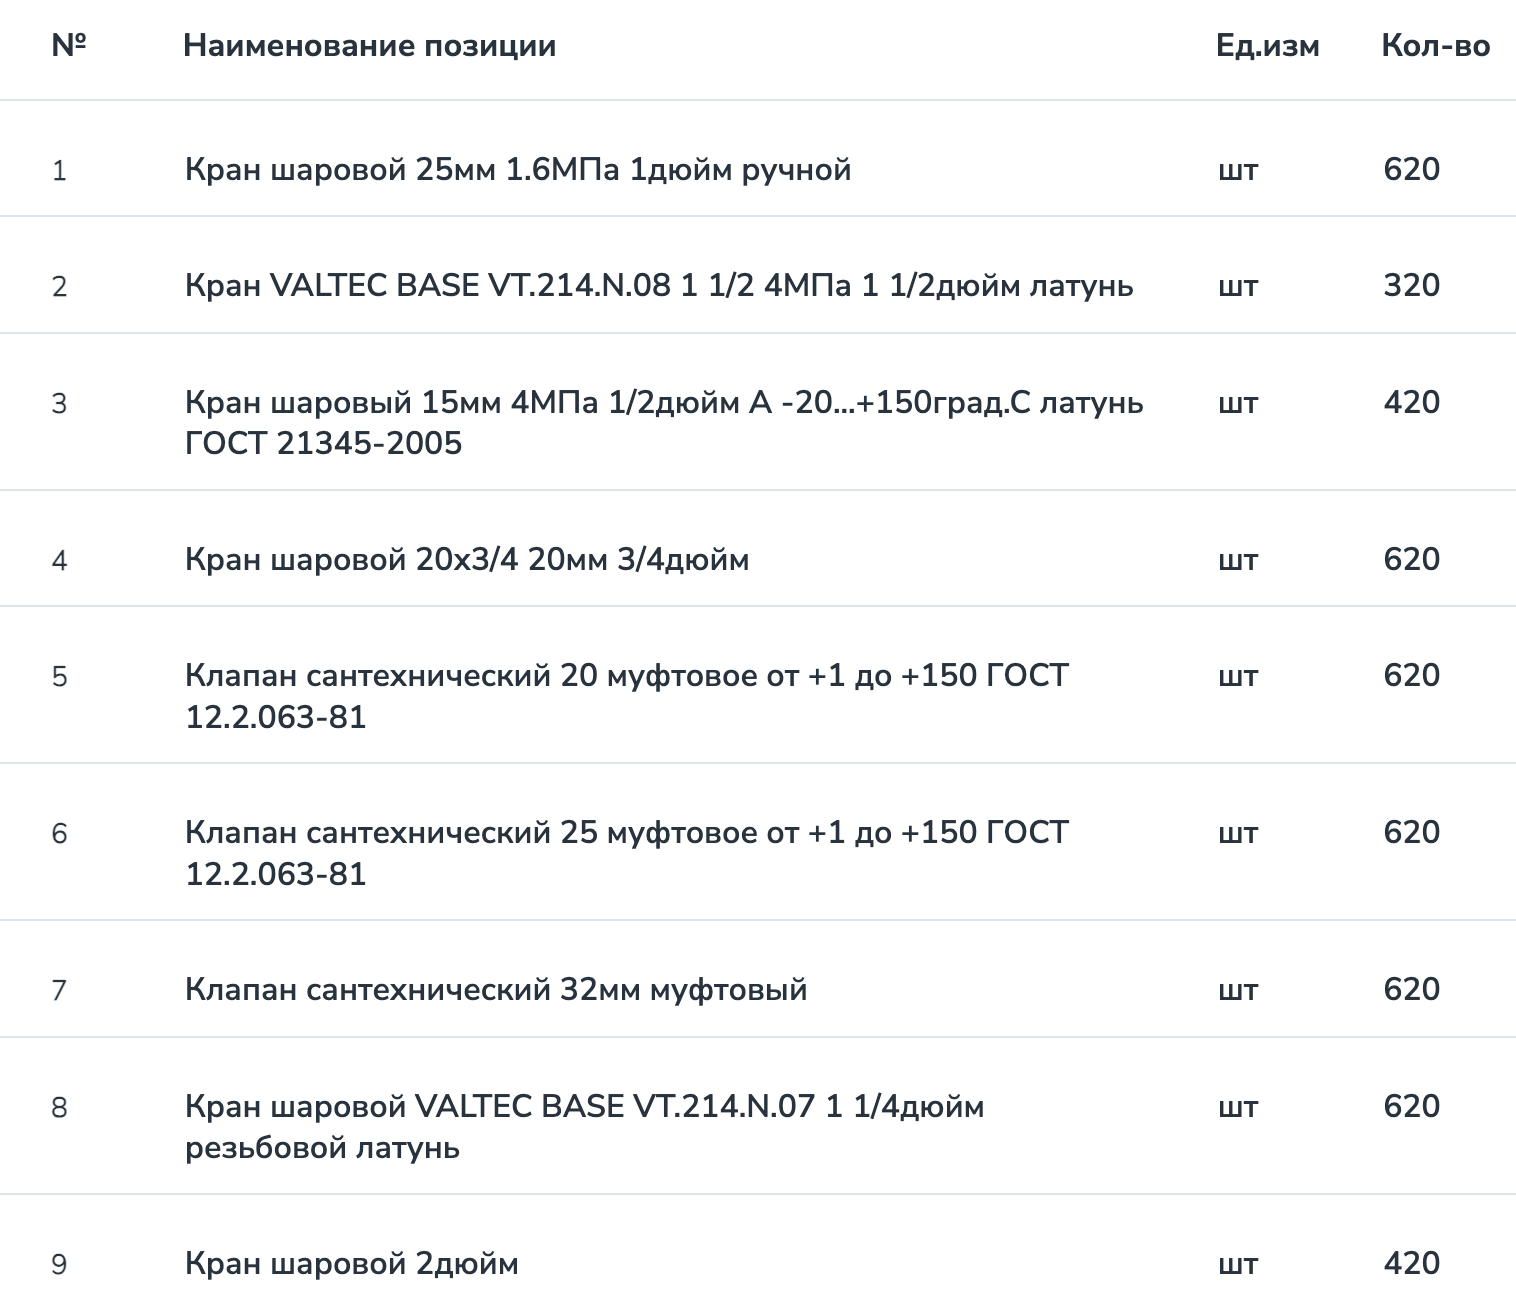Select row "Кран шаровой 25мм 1.6МПа 1дюйм ручной"
Viewport: 1516px width, 1302px height.
[x=518, y=170]
